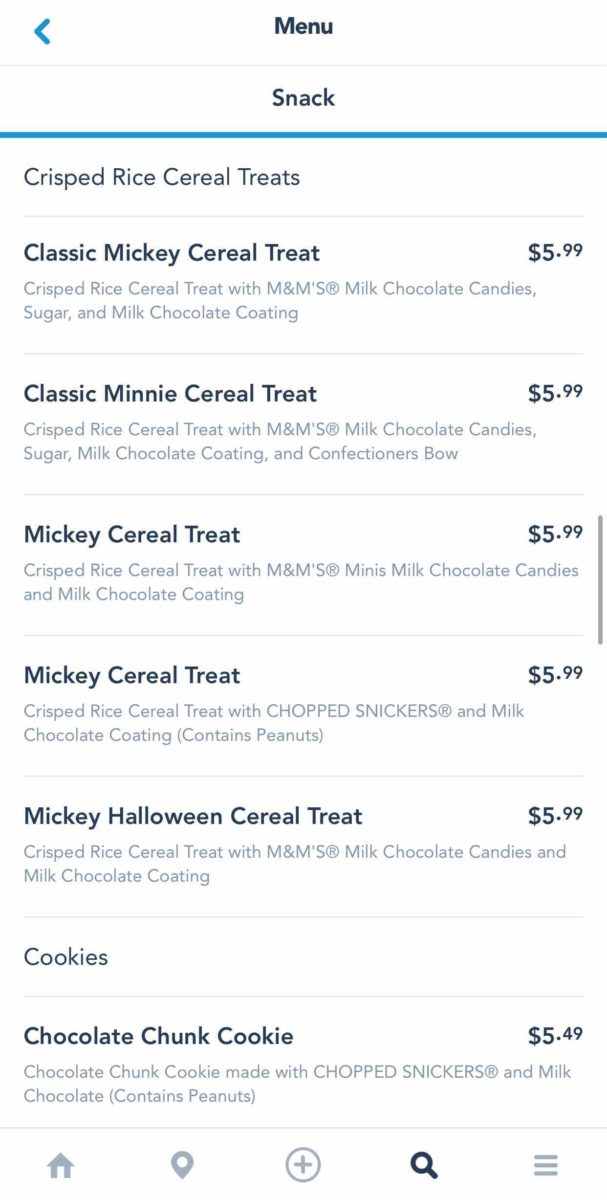Choose the Chocolate Chunk Cookie item
607x1200 pixels.
[x=159, y=1036]
